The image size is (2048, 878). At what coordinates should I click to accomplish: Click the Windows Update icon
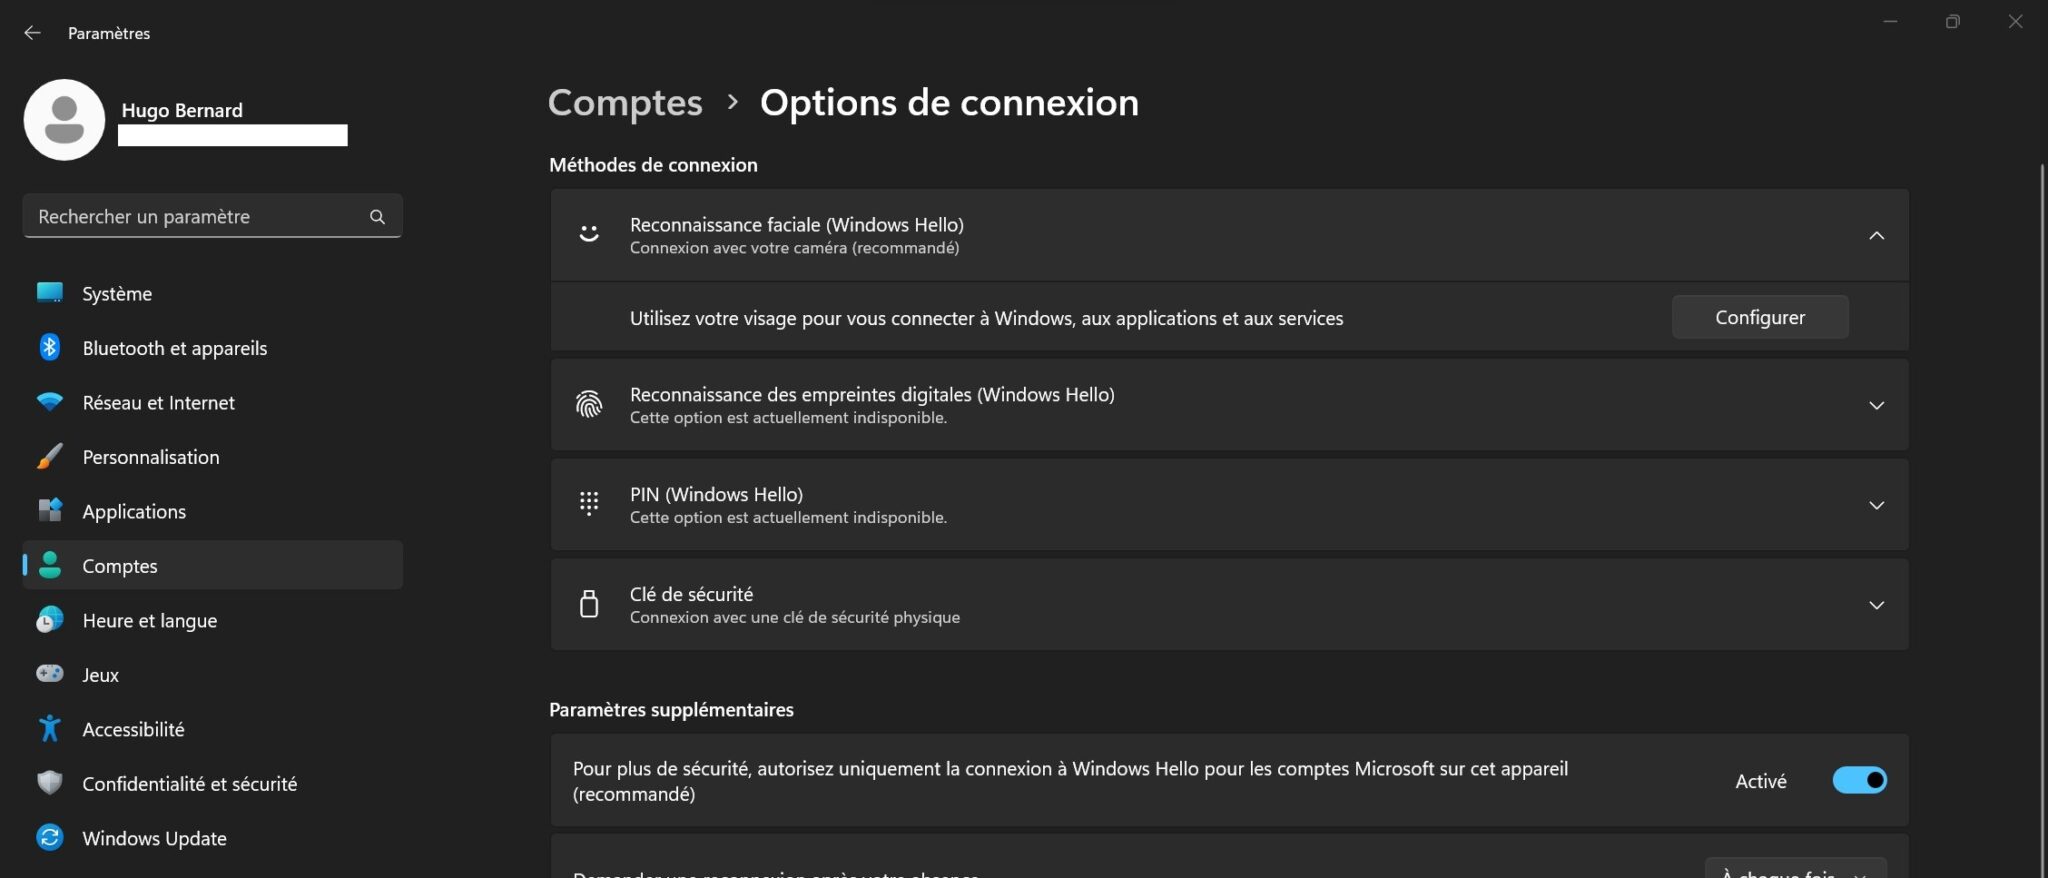coord(48,838)
